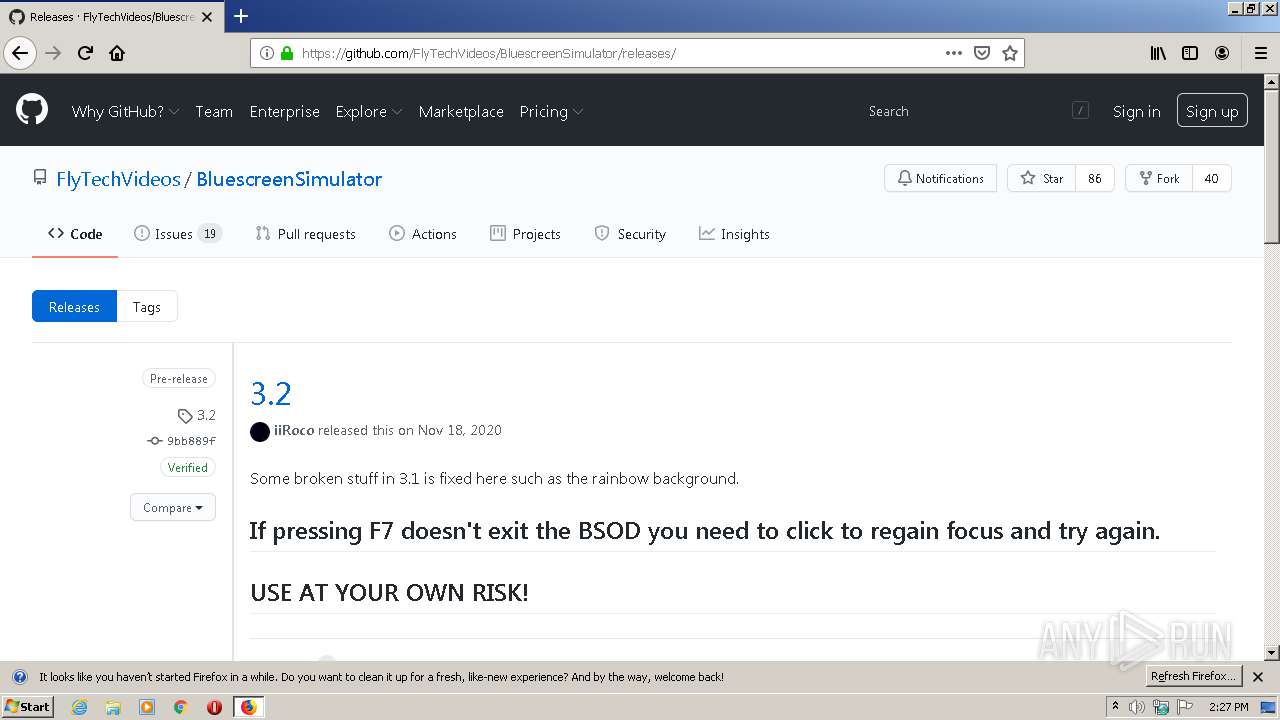Screen dimensions: 1280x720
Task: Switch to the Code tab
Action: click(x=75, y=234)
